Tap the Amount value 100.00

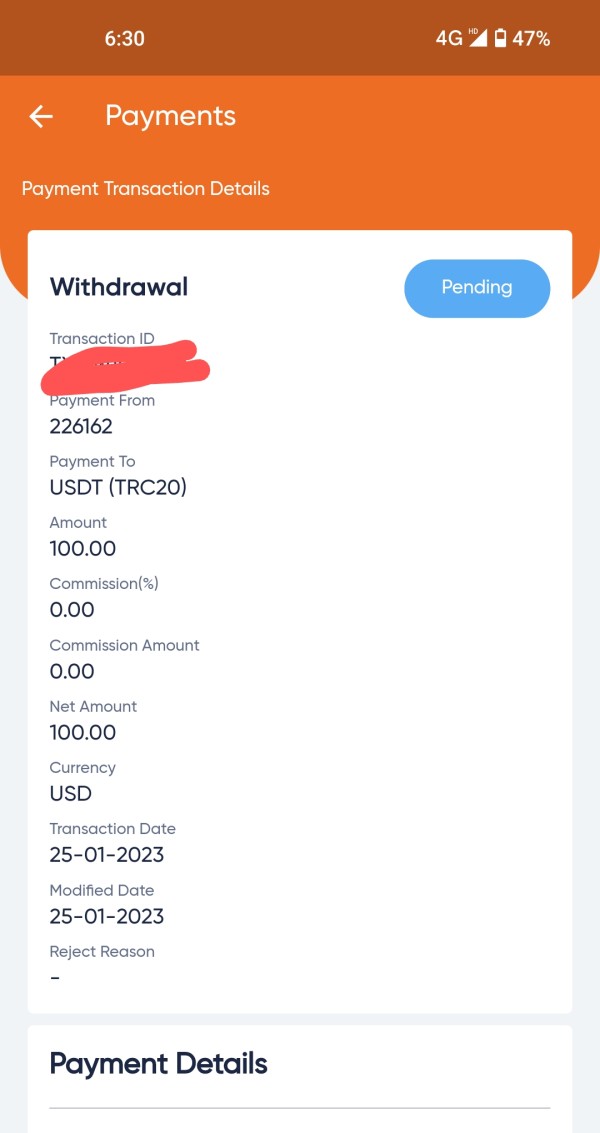(x=83, y=549)
